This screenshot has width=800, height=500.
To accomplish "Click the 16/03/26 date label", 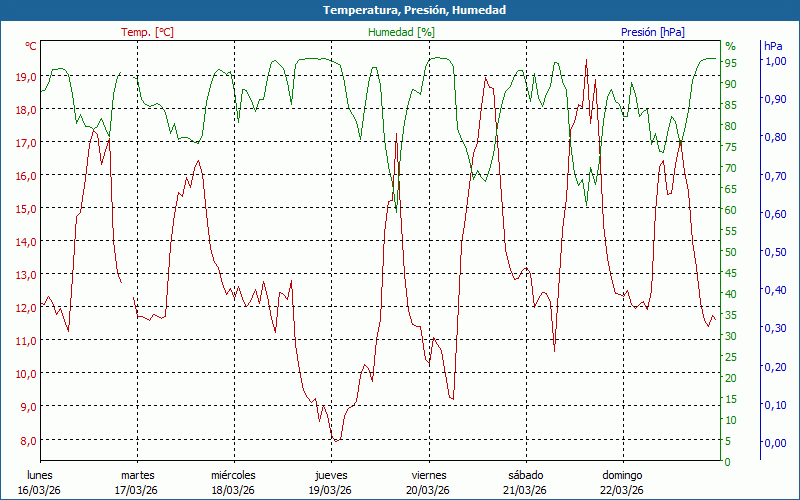I will pos(40,490).
